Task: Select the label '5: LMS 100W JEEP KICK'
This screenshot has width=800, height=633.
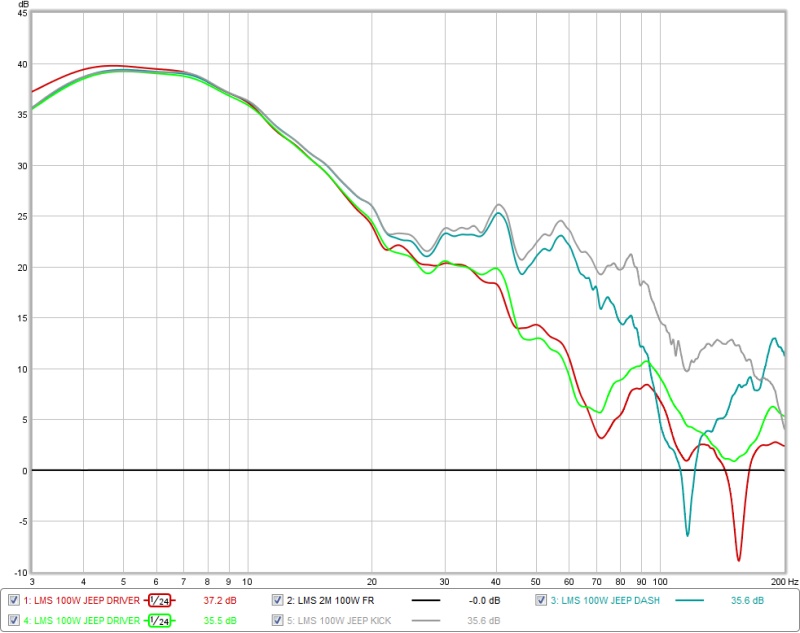Action: coord(339,620)
